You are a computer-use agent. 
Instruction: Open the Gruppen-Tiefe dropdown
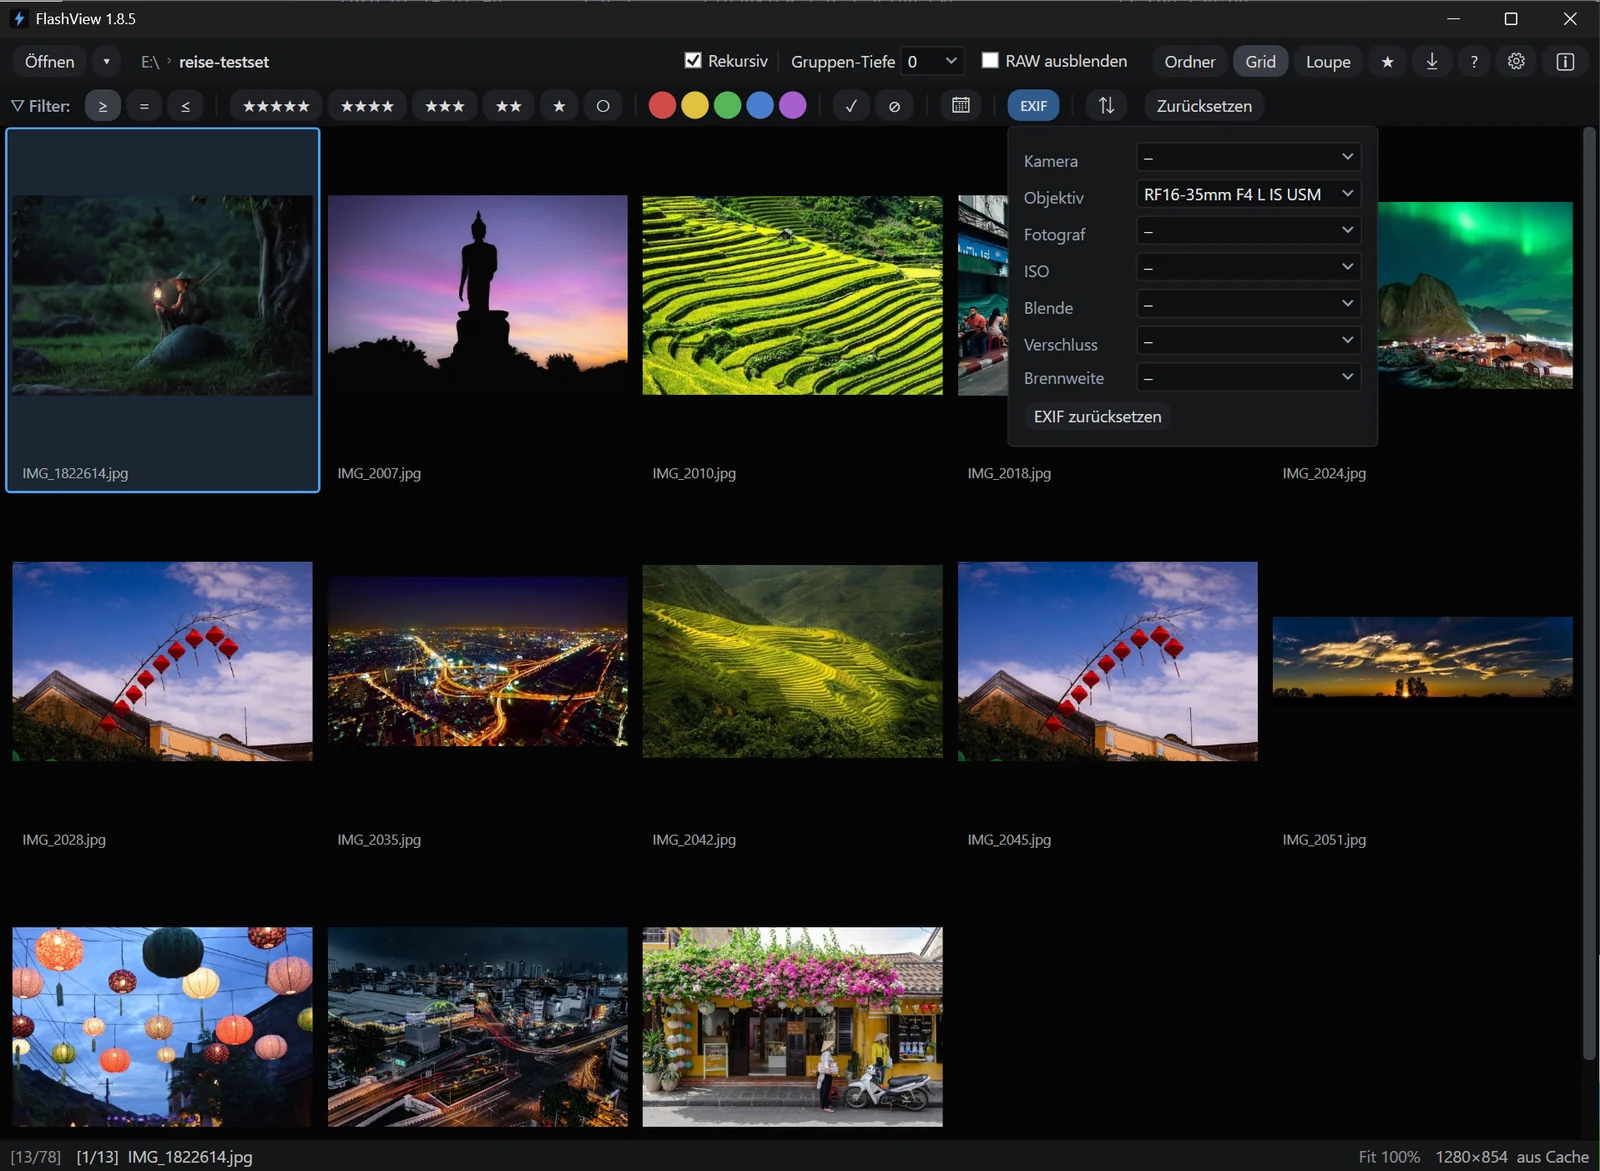click(x=932, y=62)
